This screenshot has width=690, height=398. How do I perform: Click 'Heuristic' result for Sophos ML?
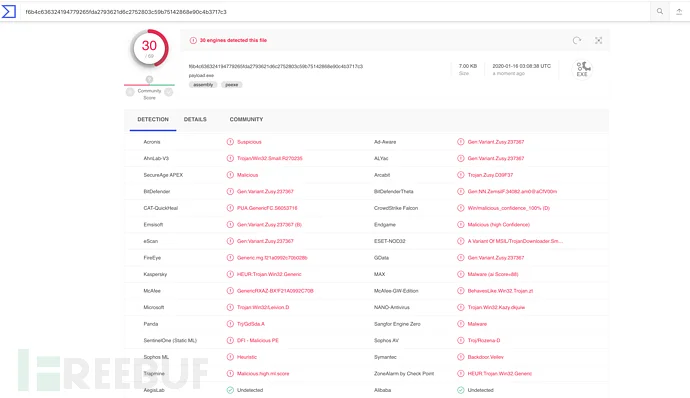coord(247,357)
